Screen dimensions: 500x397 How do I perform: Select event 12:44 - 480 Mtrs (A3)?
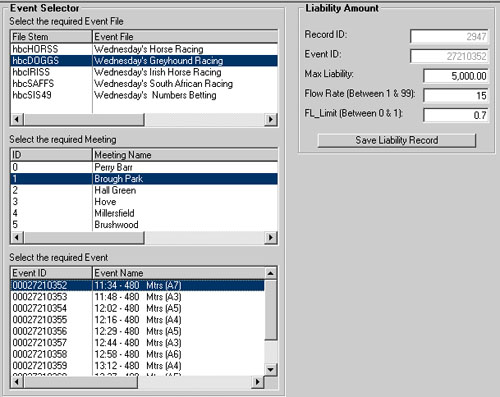[138, 343]
